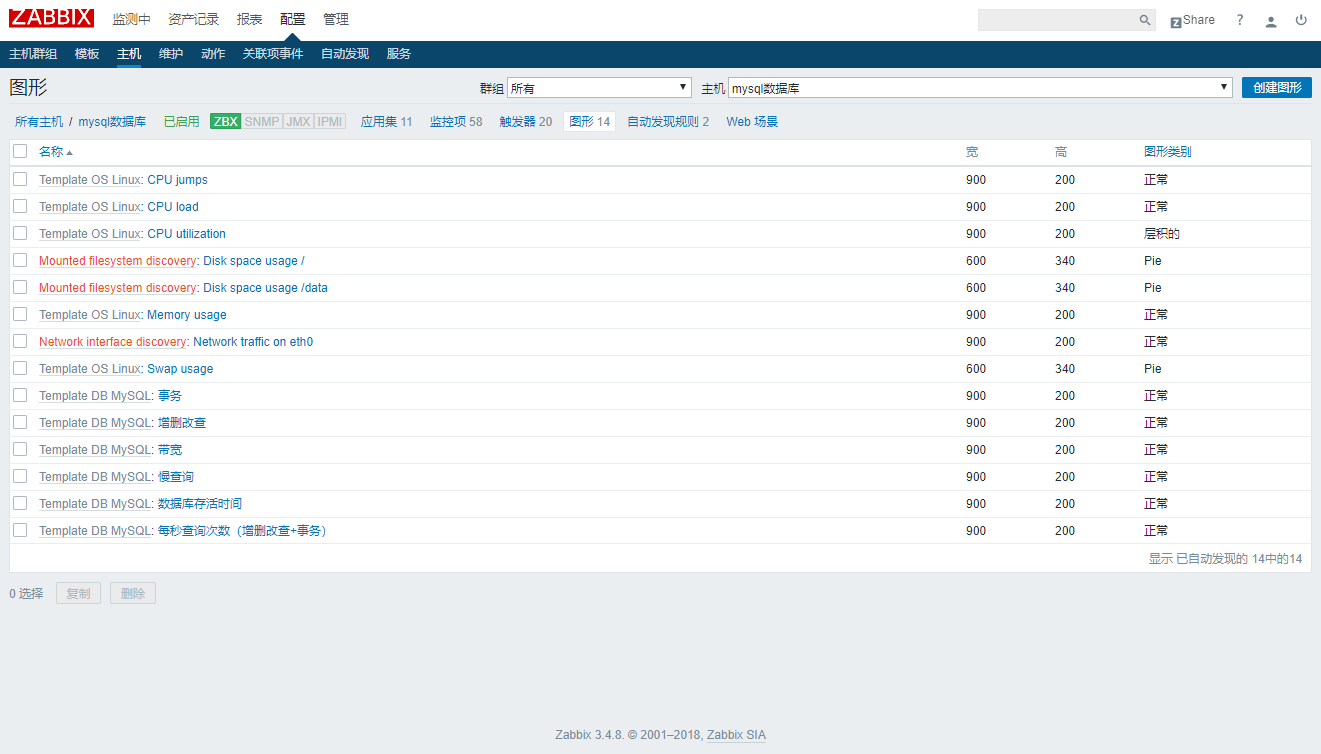Check the CPU utilization row checkbox
This screenshot has height=754, width=1321.
point(20,233)
